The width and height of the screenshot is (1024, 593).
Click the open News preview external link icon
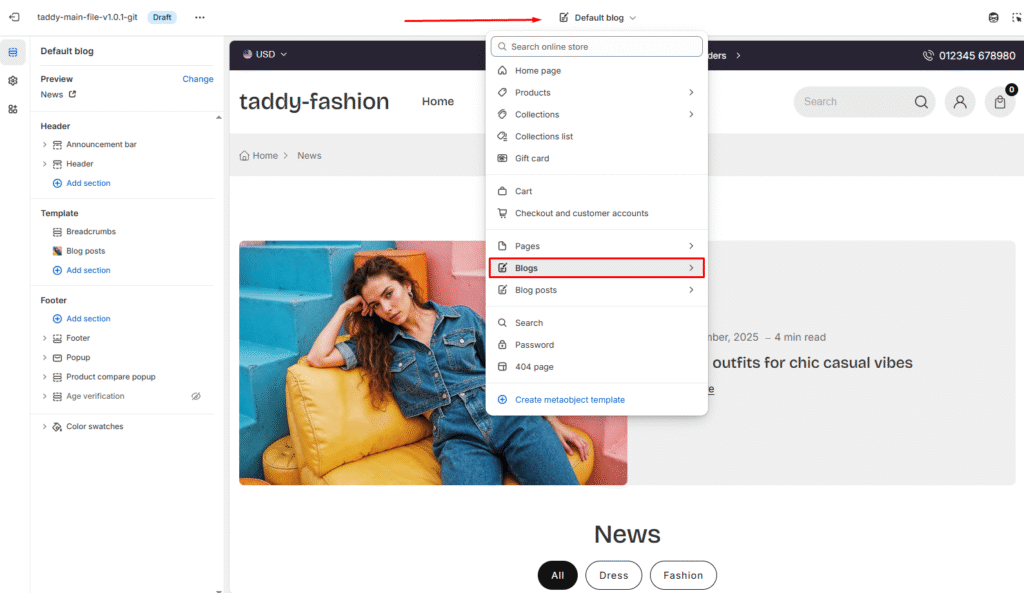(72, 95)
